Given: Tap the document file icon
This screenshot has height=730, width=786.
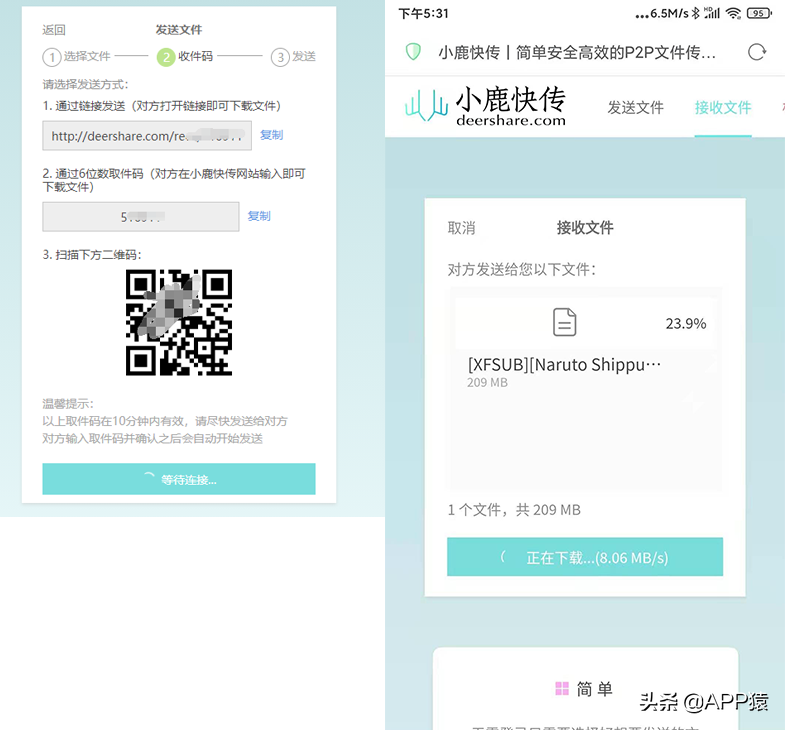Looking at the screenshot, I should tap(564, 322).
